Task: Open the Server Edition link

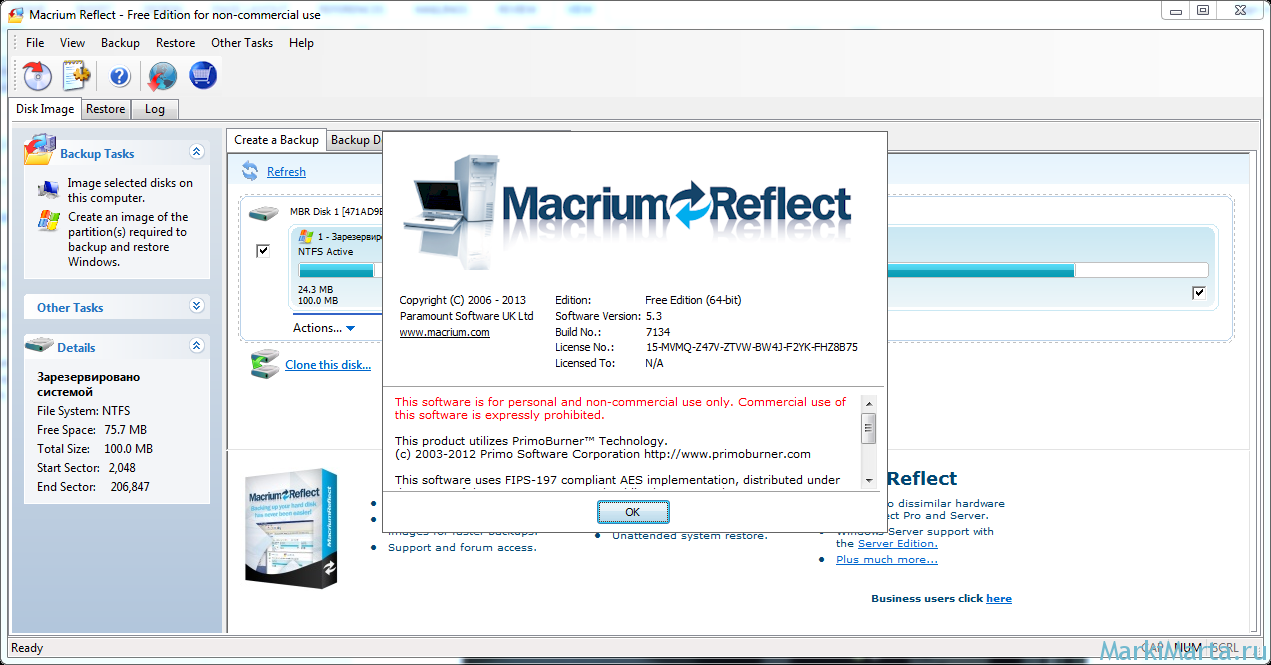Action: click(898, 543)
